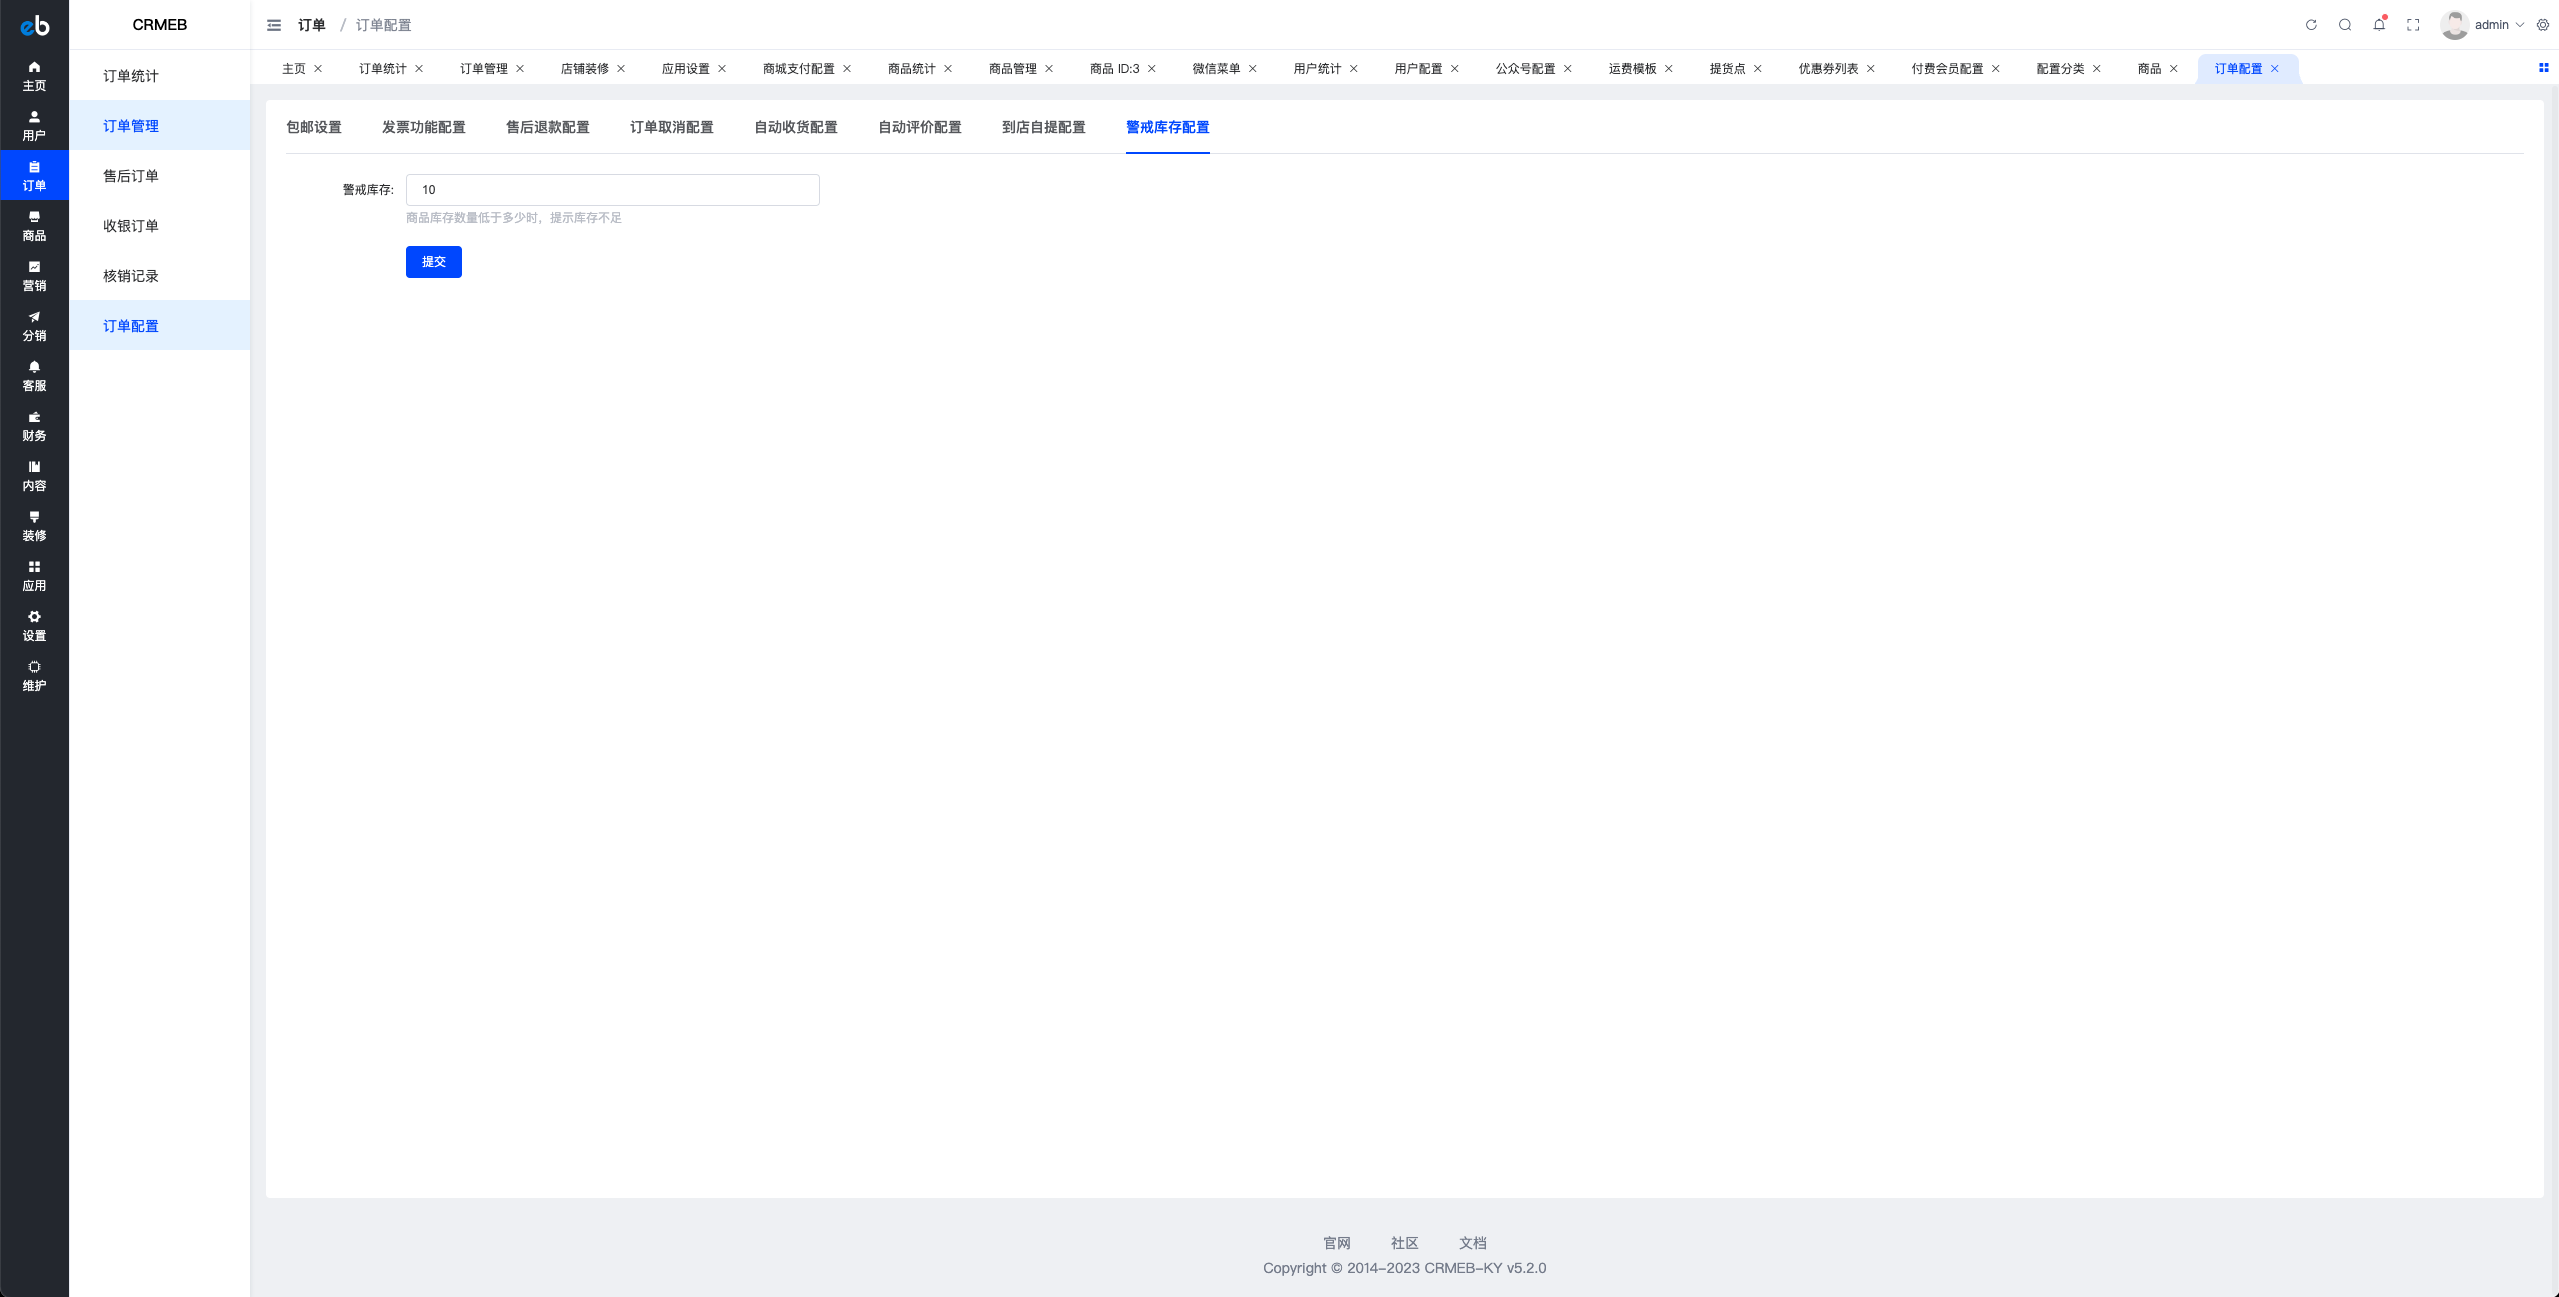The height and width of the screenshot is (1297, 2559).
Task: Click the refresh icon in top header
Action: [x=2311, y=25]
